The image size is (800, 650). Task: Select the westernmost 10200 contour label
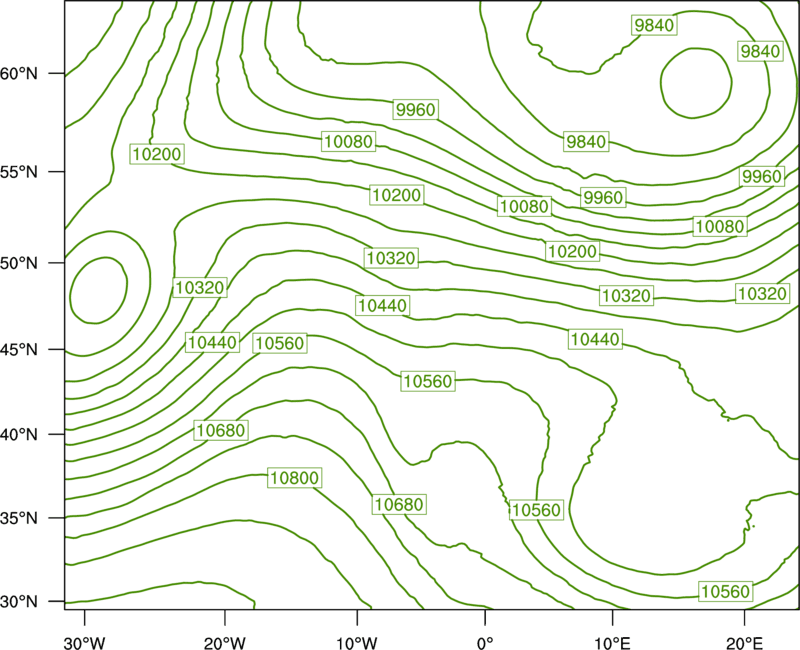click(x=157, y=154)
